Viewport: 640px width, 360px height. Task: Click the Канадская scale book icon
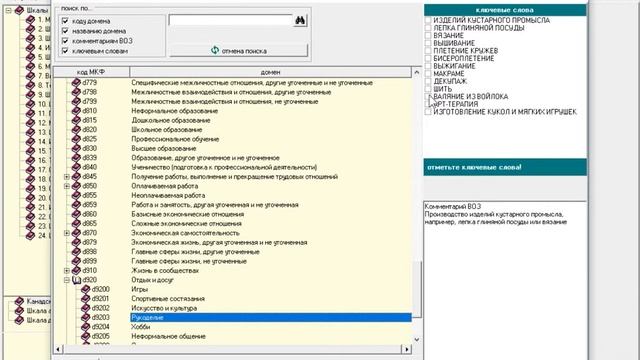tap(19, 302)
